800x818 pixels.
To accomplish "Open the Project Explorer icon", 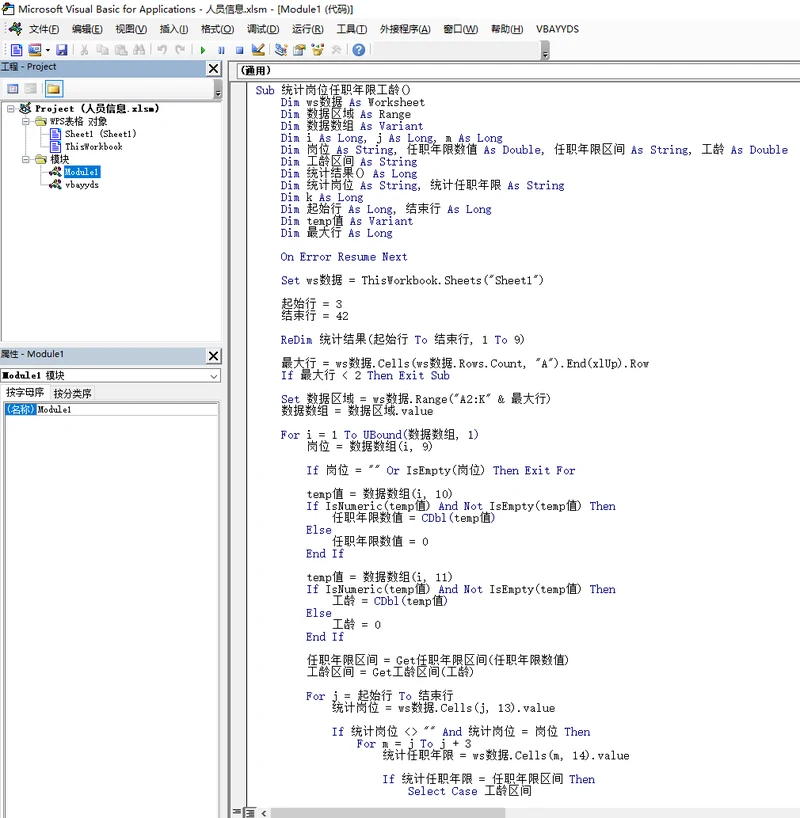I will point(281,50).
